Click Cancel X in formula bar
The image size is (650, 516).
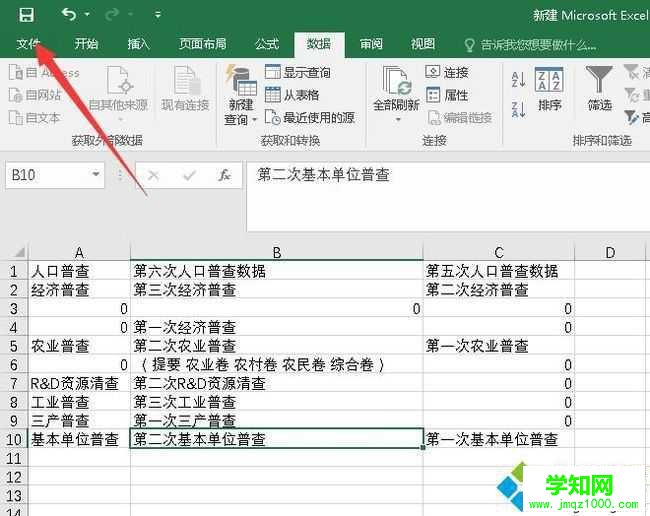[x=153, y=175]
